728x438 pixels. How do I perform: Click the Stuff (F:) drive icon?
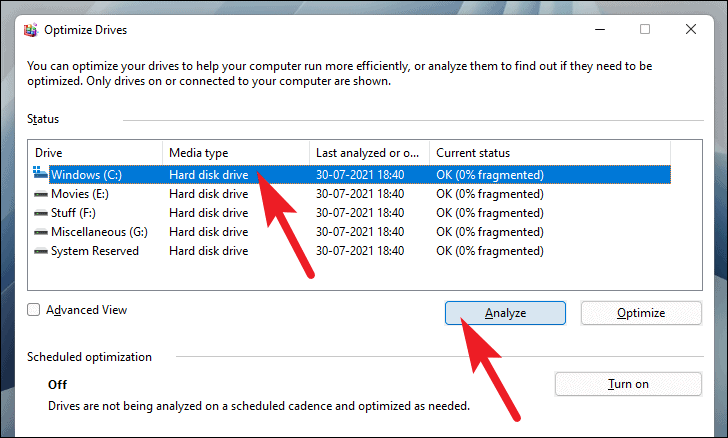(41, 213)
